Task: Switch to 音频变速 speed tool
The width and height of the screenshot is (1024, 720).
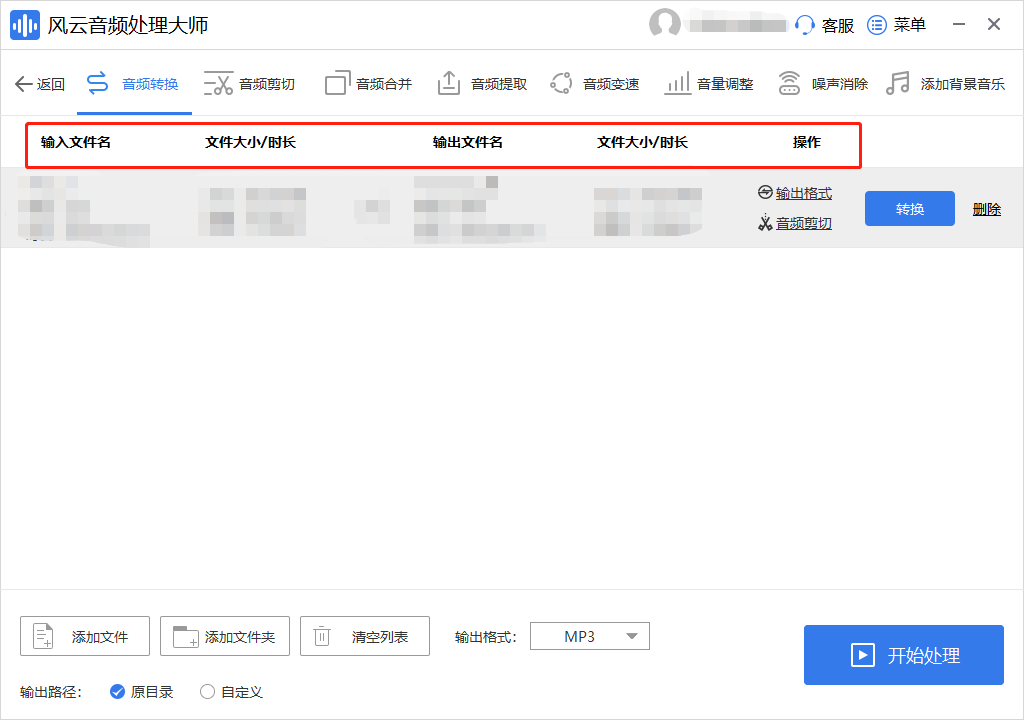Action: tap(594, 85)
